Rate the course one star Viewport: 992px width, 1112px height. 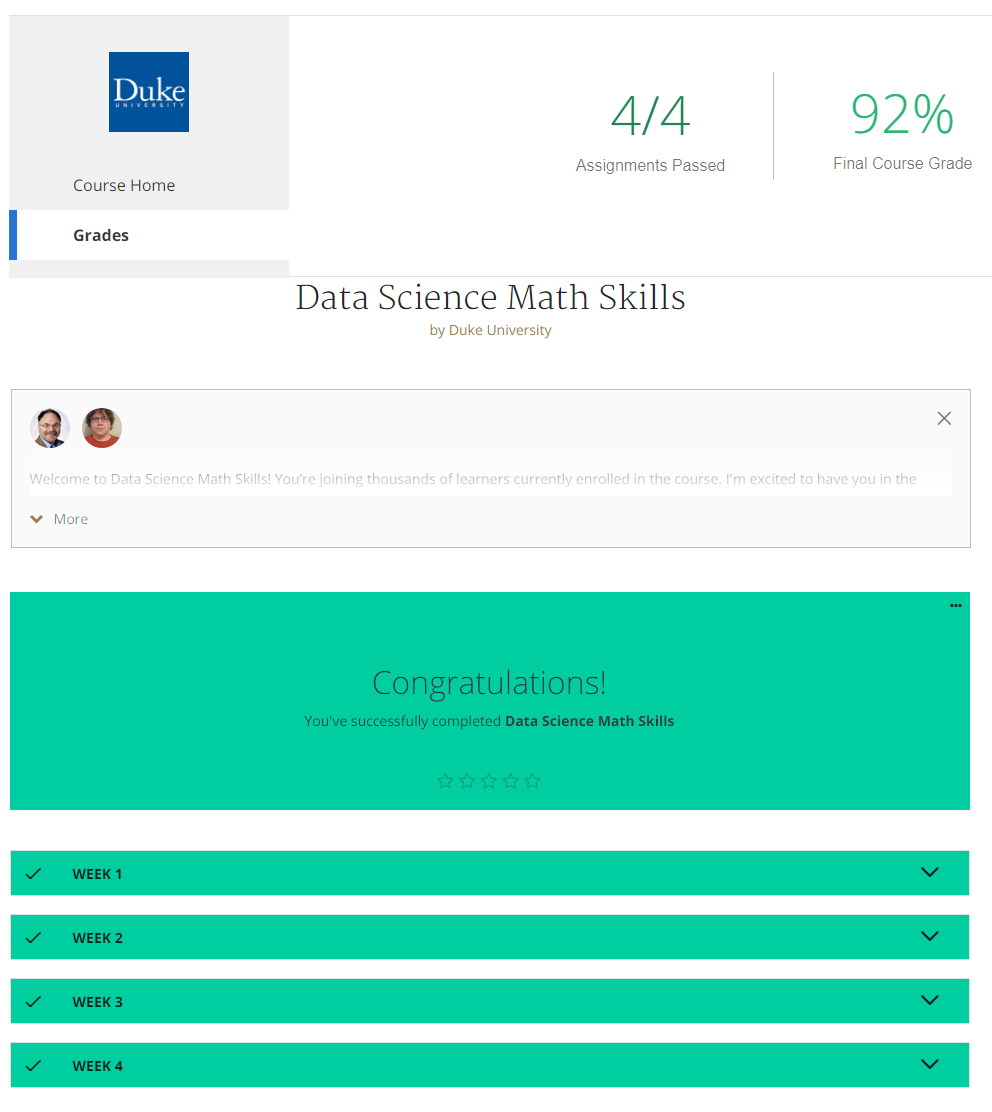pos(446,781)
